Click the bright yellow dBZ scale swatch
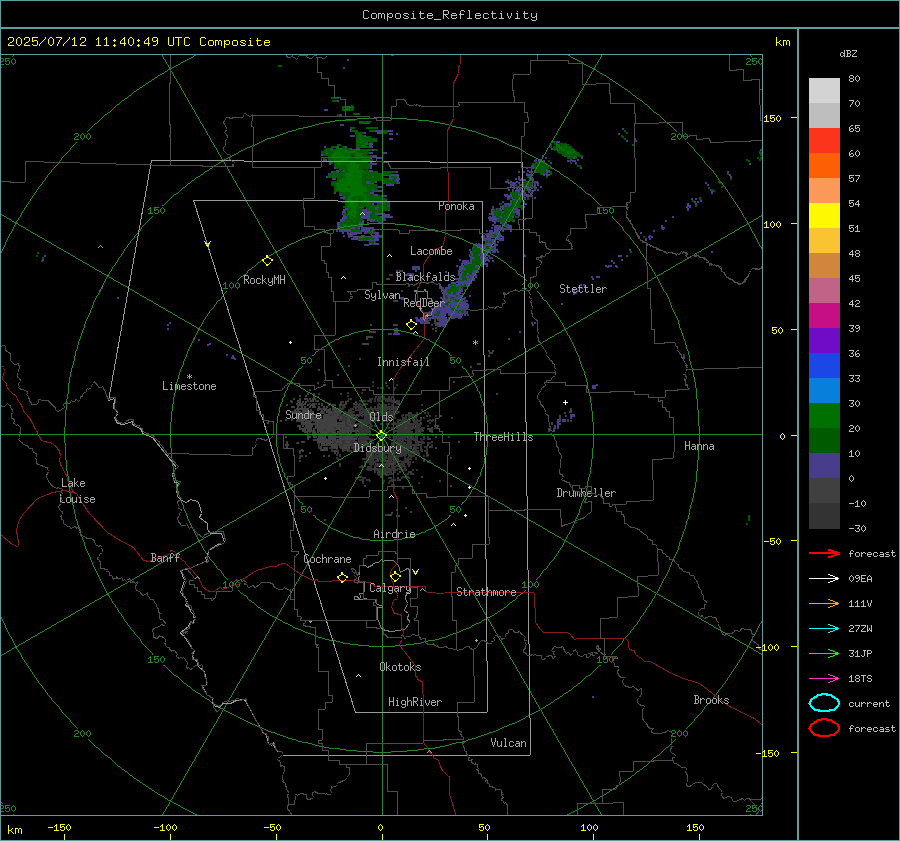This screenshot has width=900, height=841. (x=824, y=216)
